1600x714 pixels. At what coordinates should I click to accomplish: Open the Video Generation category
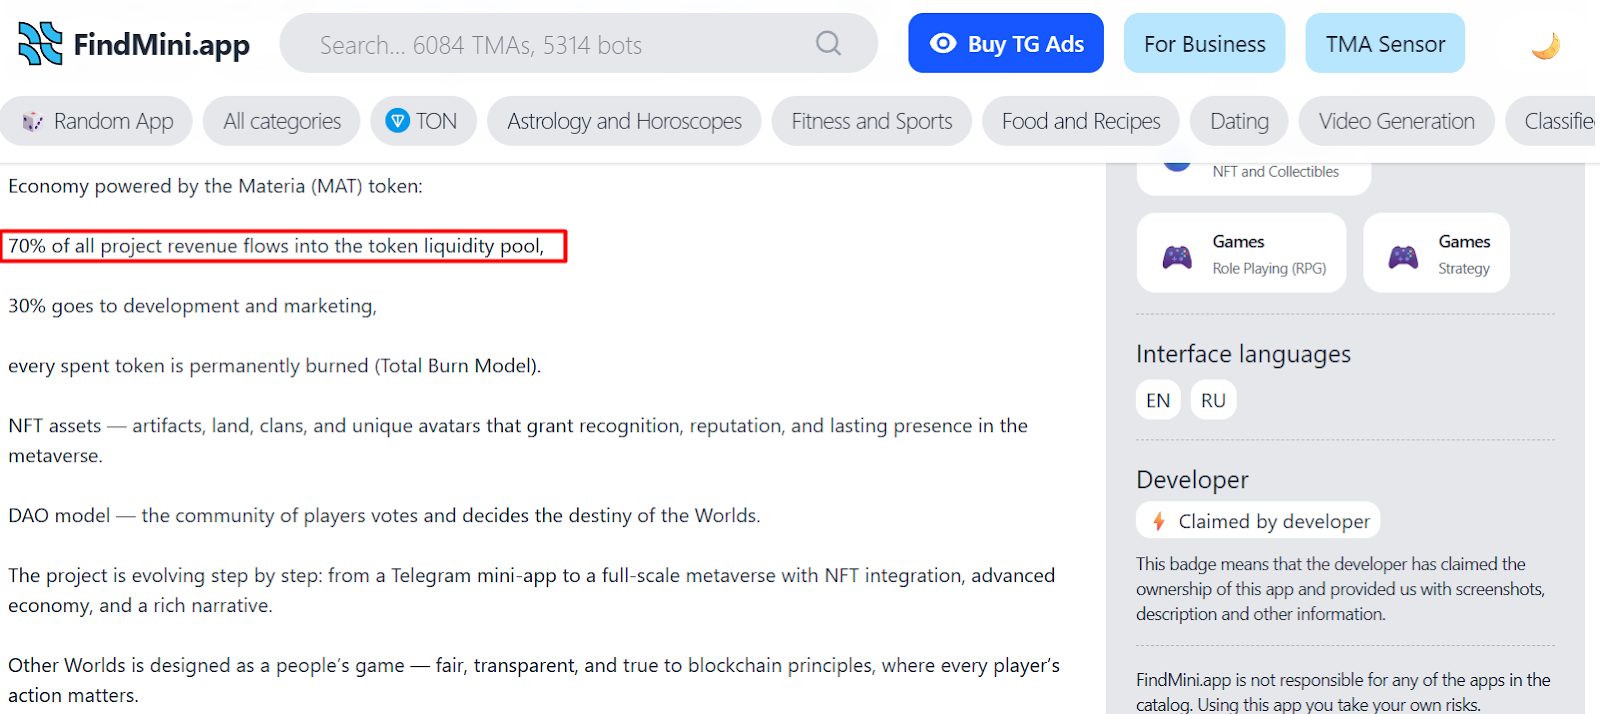click(1396, 122)
